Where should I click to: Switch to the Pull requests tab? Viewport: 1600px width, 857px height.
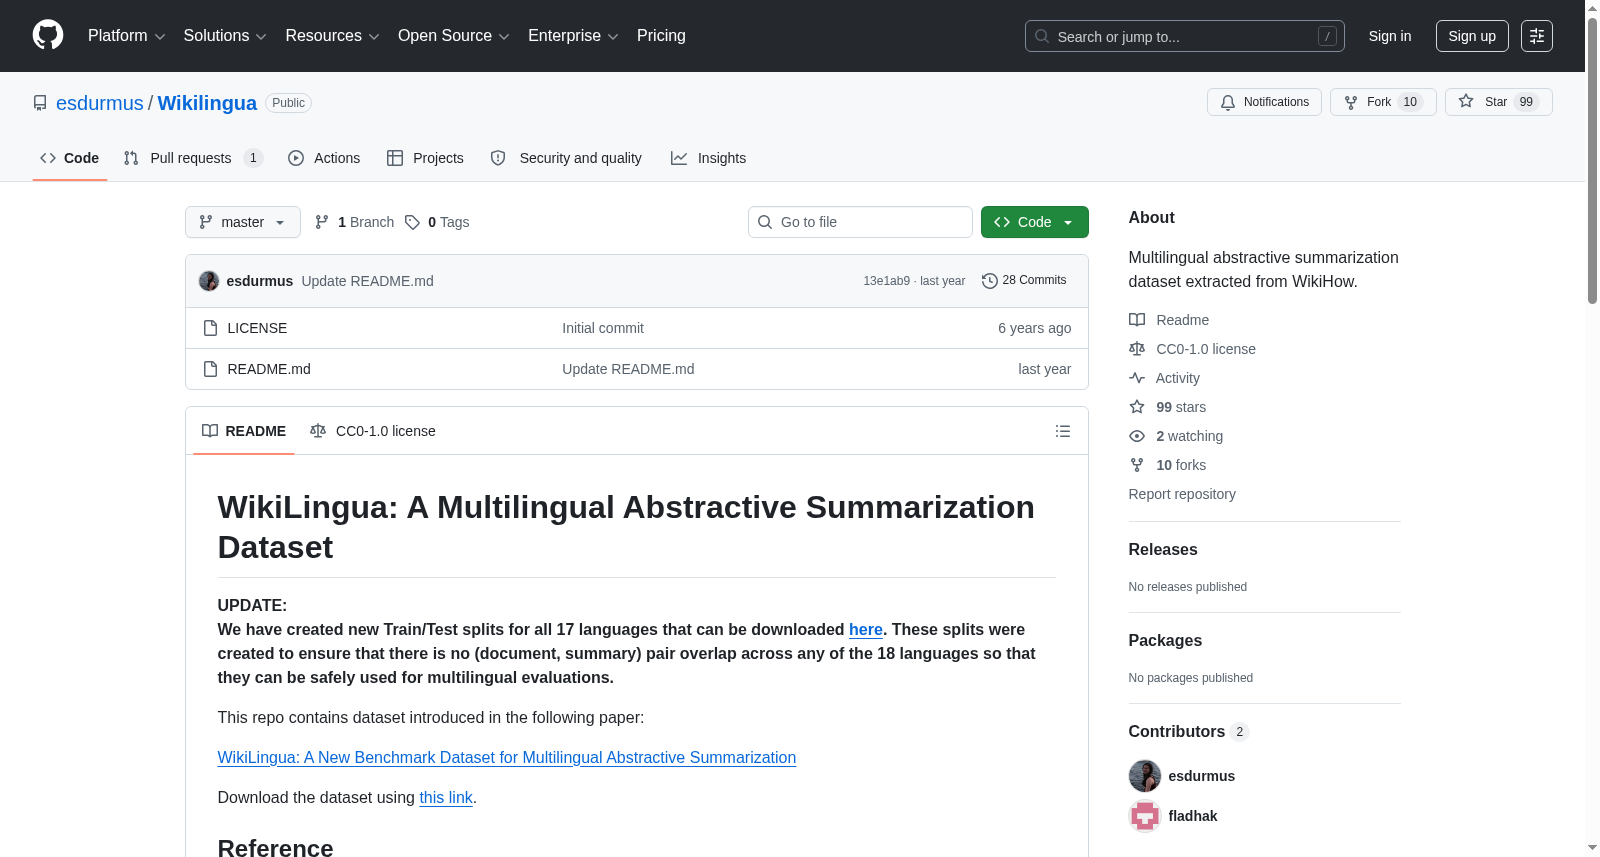tap(193, 158)
